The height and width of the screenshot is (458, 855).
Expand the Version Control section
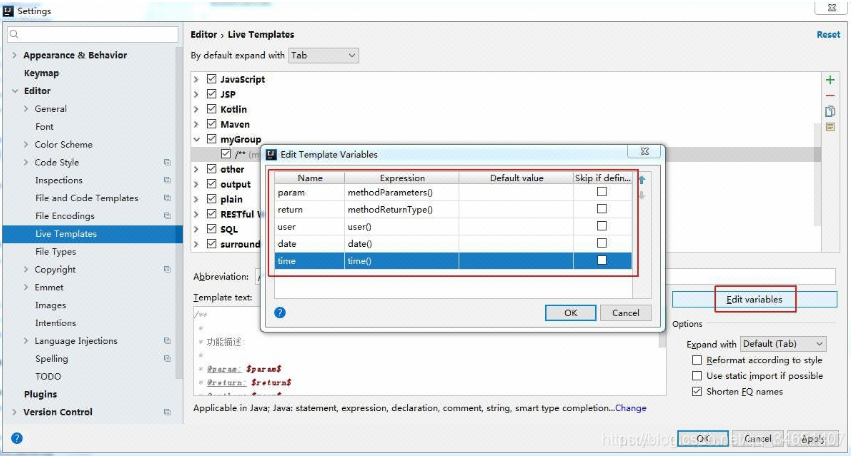(15, 412)
